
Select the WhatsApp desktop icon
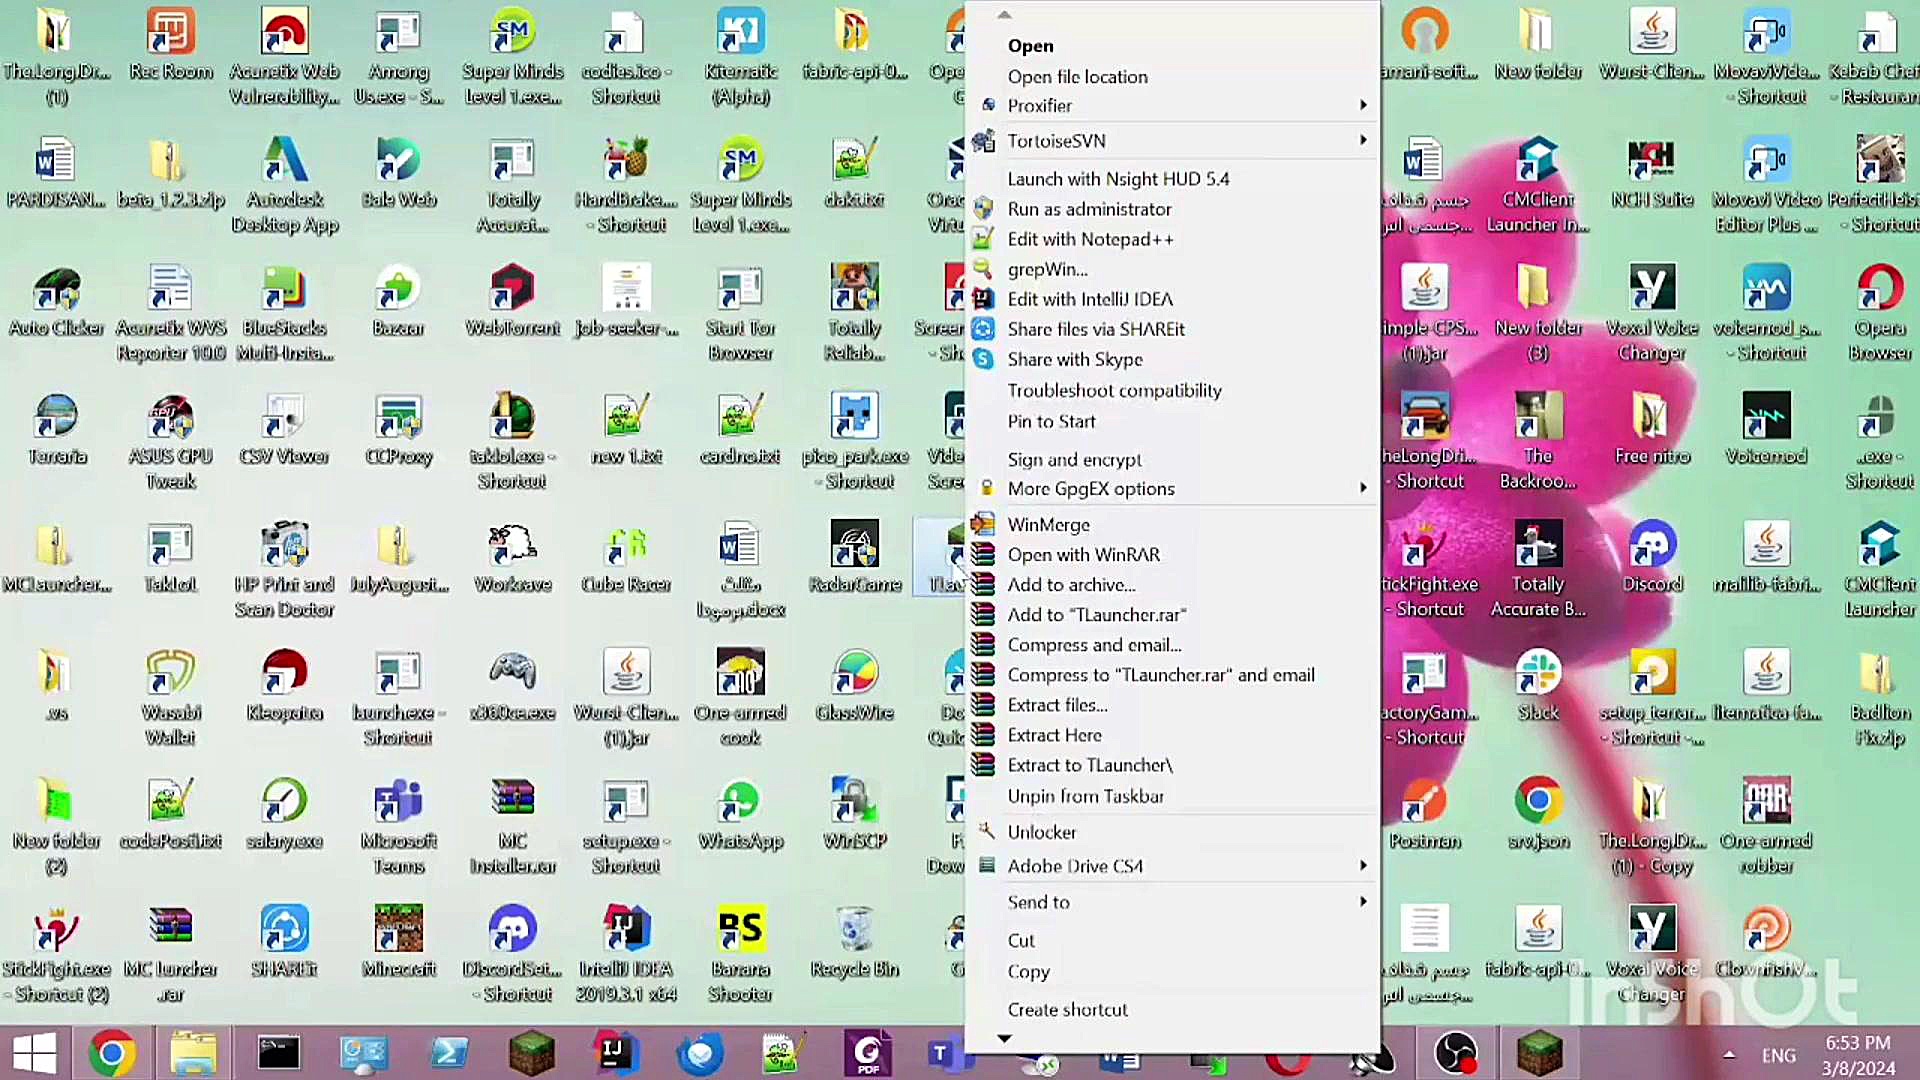[740, 812]
